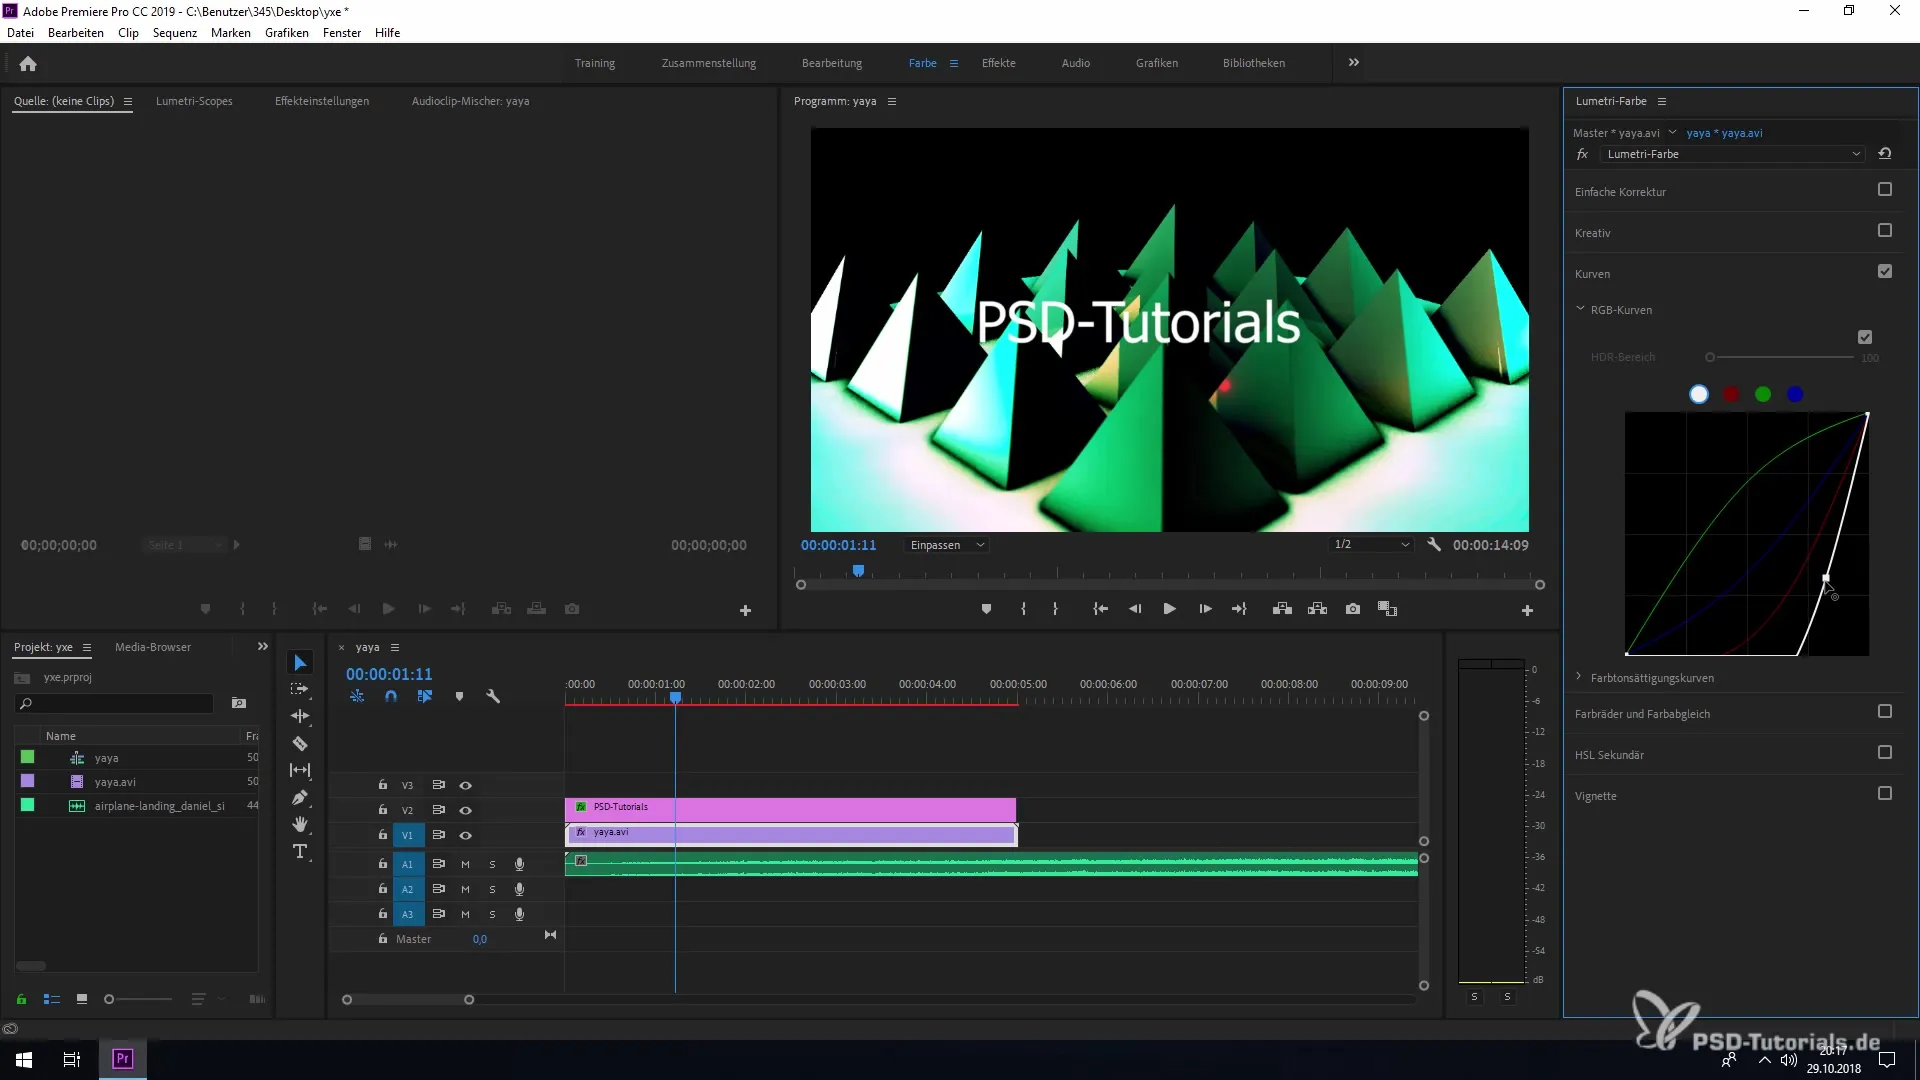Switch to Effekte workspace
The image size is (1920, 1080).
click(998, 63)
